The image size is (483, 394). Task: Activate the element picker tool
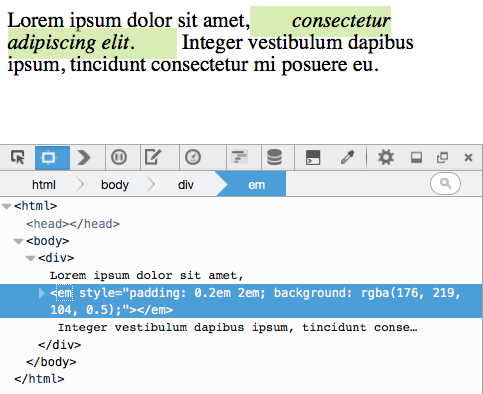click(18, 157)
